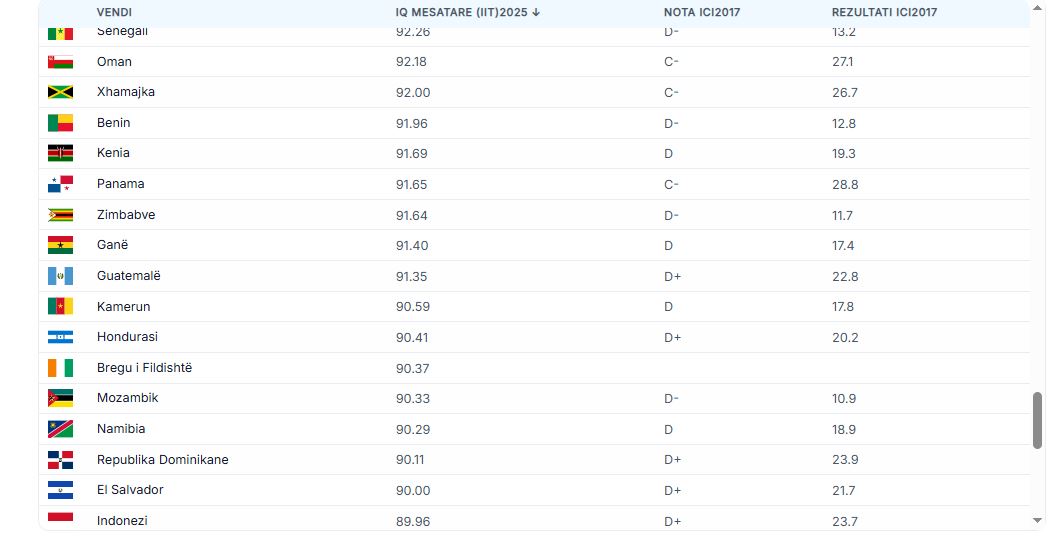Click the Panama flag icon
The height and width of the screenshot is (540, 1060).
(x=60, y=184)
